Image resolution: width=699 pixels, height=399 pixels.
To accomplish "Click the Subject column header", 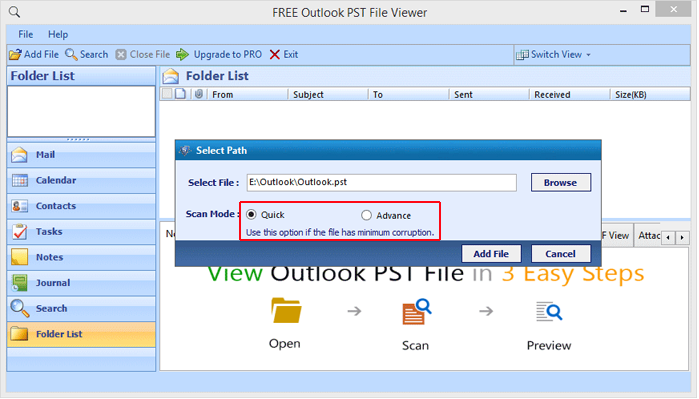I will 329,94.
